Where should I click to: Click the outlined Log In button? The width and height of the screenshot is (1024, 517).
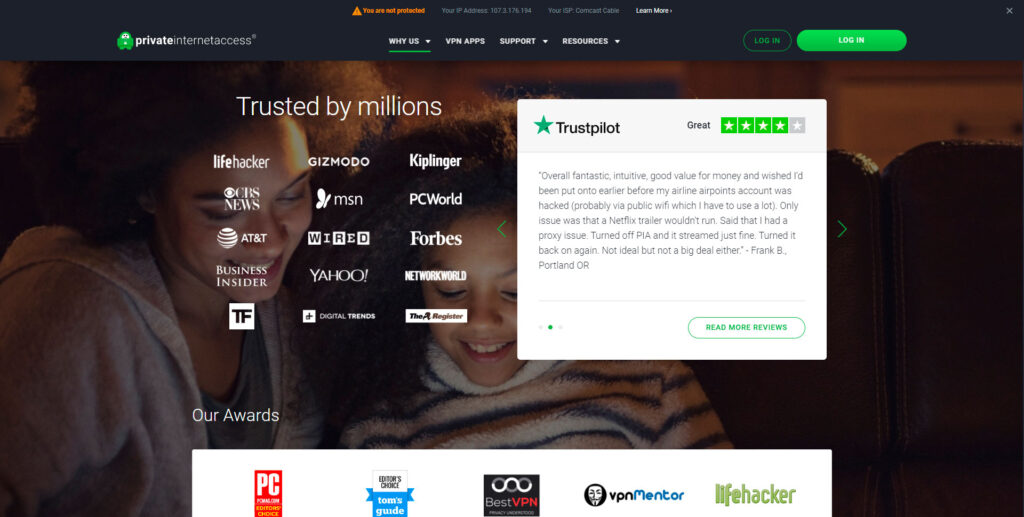pos(767,40)
